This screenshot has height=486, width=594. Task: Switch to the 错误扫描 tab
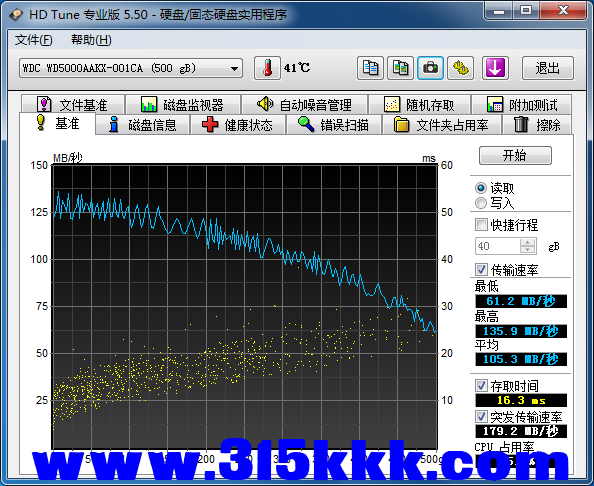pyautogui.click(x=334, y=125)
